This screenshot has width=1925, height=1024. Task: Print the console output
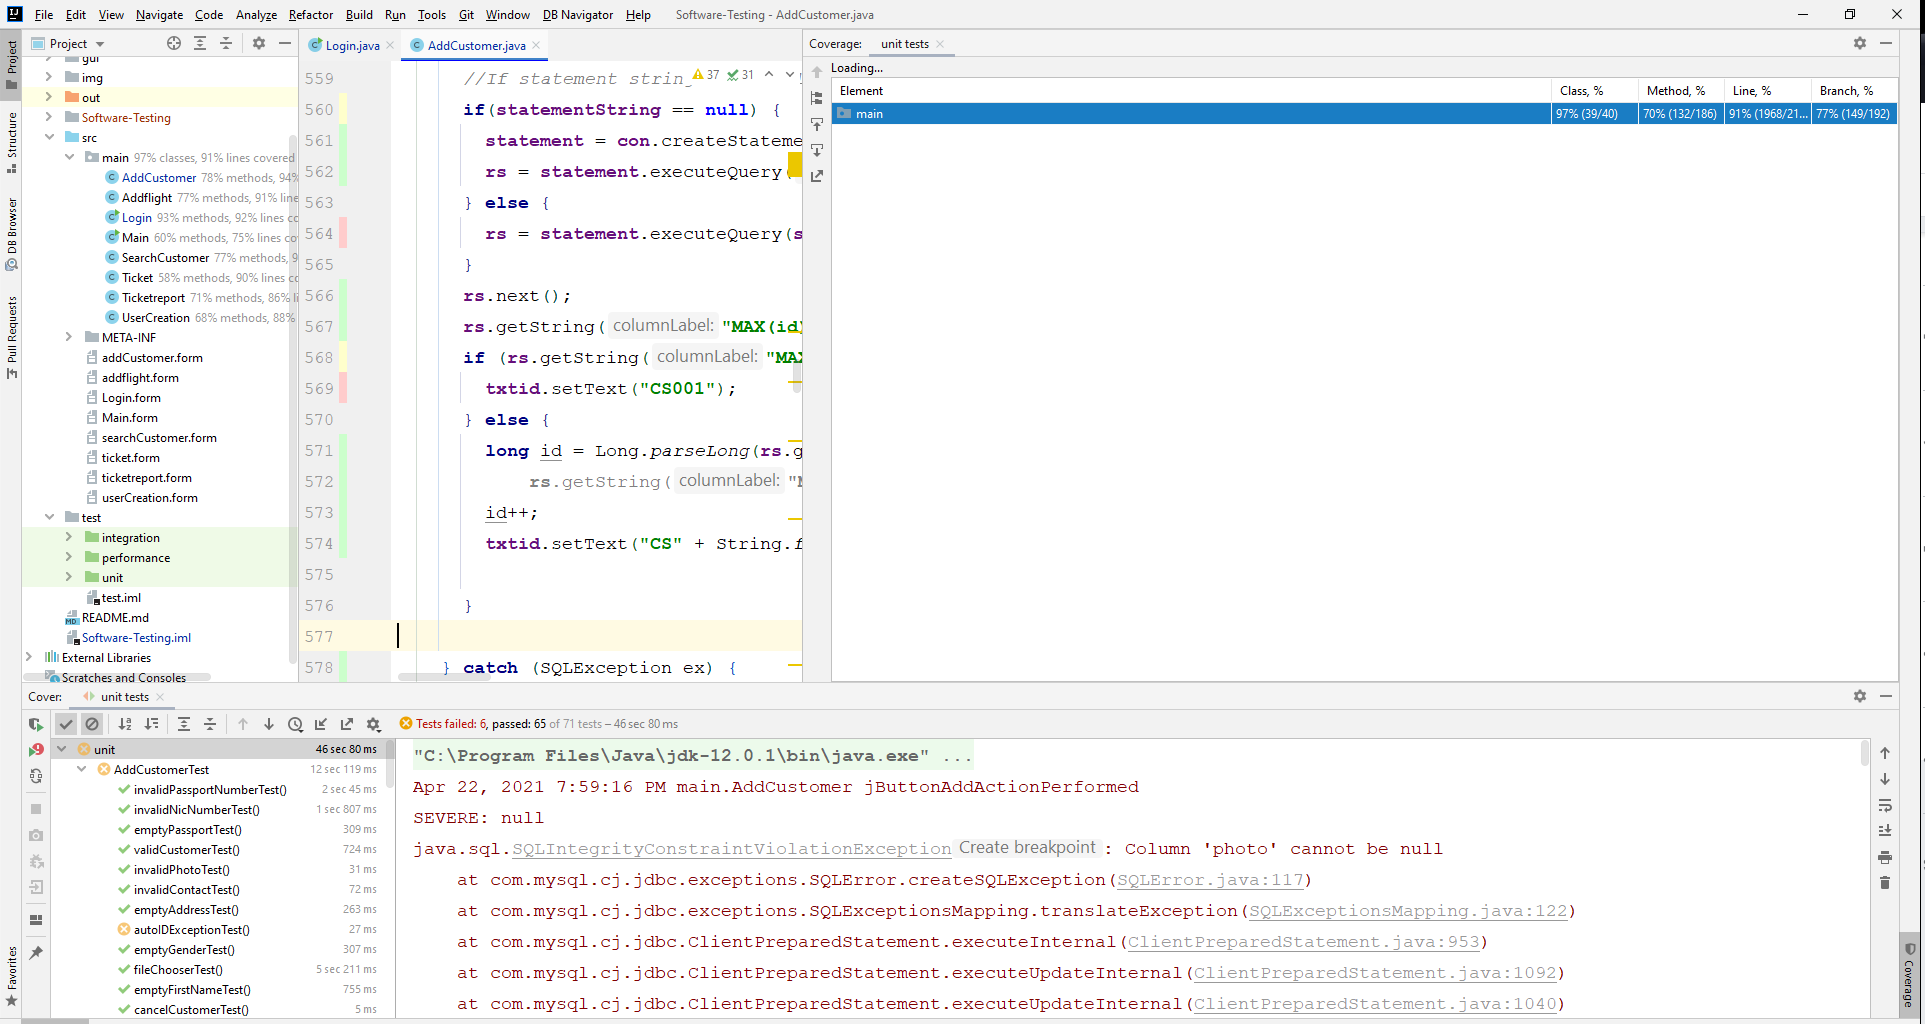(x=1885, y=858)
